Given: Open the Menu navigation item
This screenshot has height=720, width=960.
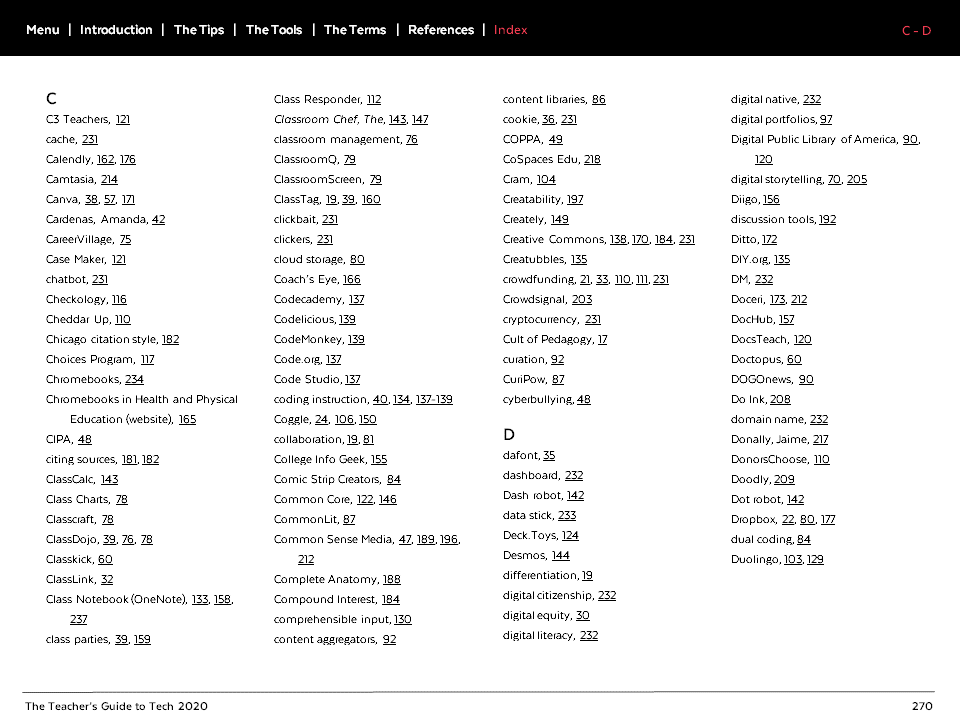Looking at the screenshot, I should pyautogui.click(x=43, y=29).
